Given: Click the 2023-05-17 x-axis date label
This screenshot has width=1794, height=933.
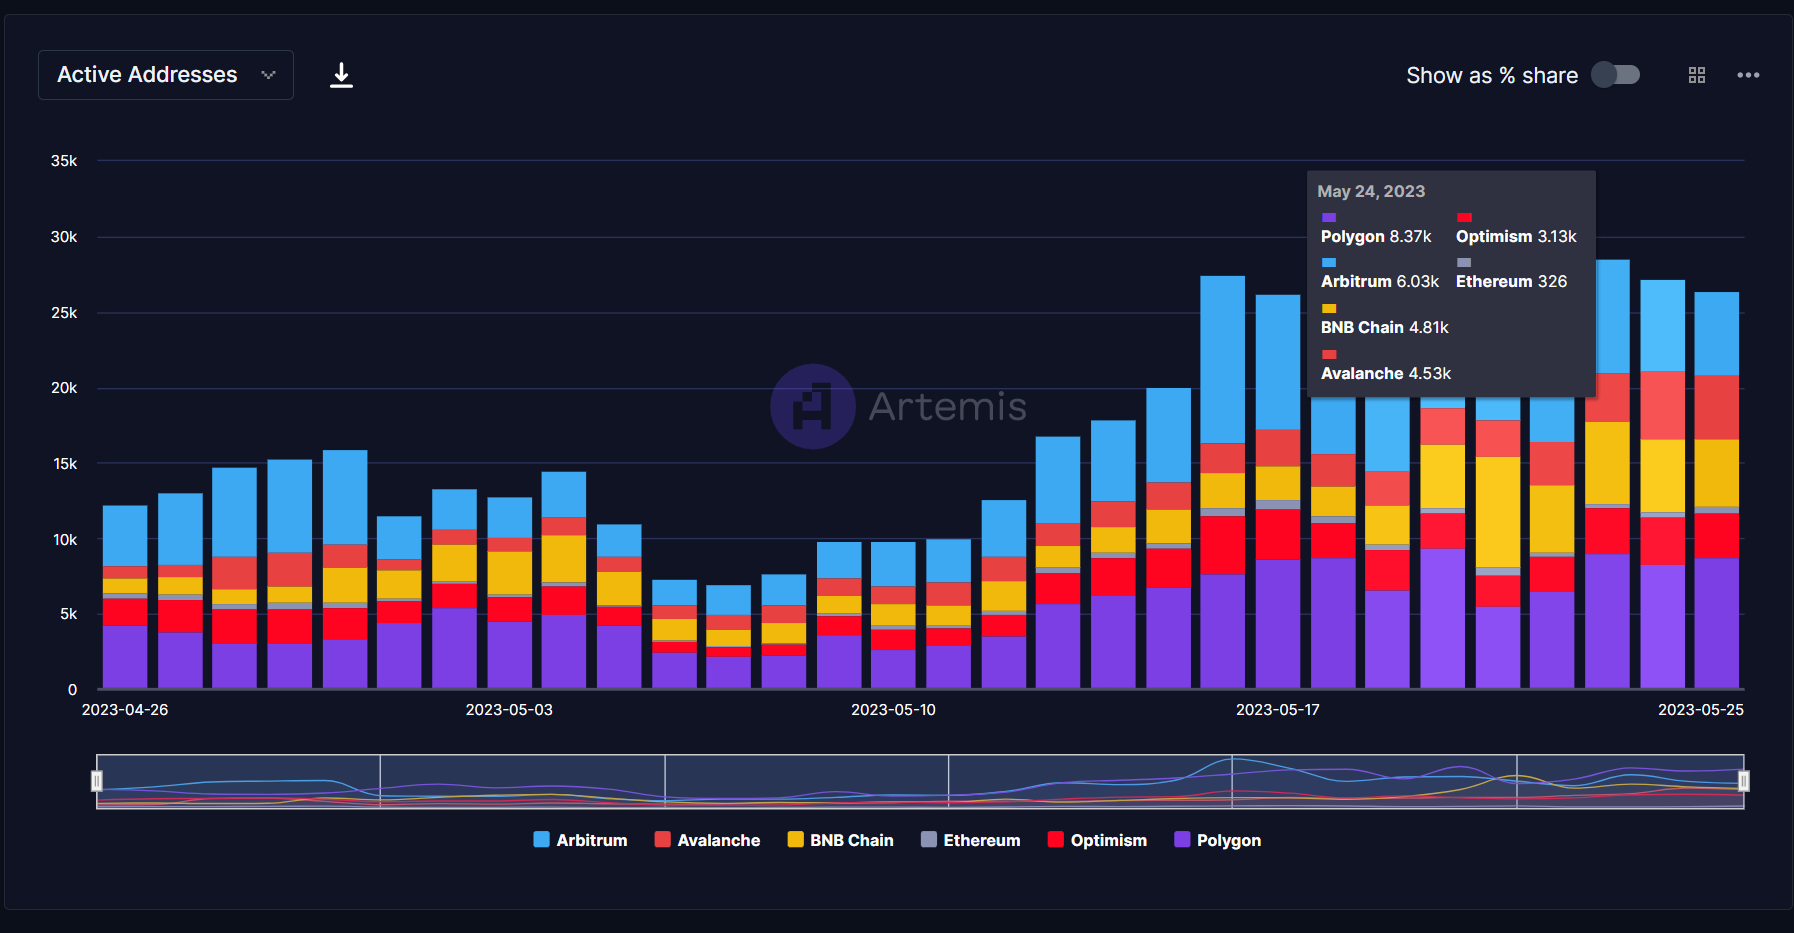Looking at the screenshot, I should pyautogui.click(x=1278, y=710).
